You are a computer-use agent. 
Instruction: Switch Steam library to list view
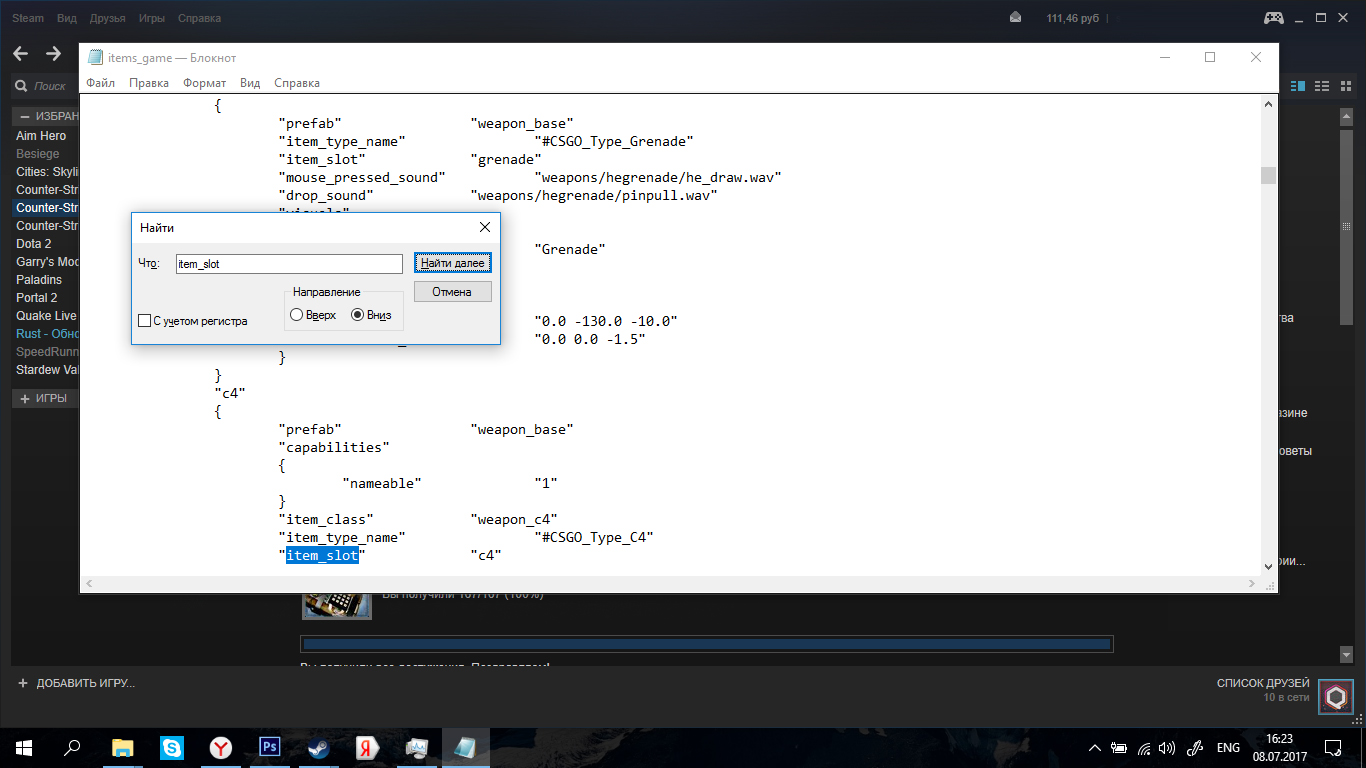click(1321, 86)
